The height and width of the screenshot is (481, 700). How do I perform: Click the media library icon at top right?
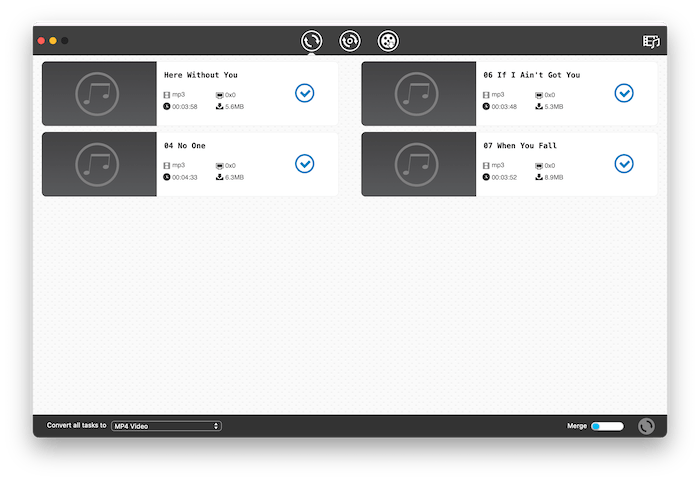coord(652,41)
